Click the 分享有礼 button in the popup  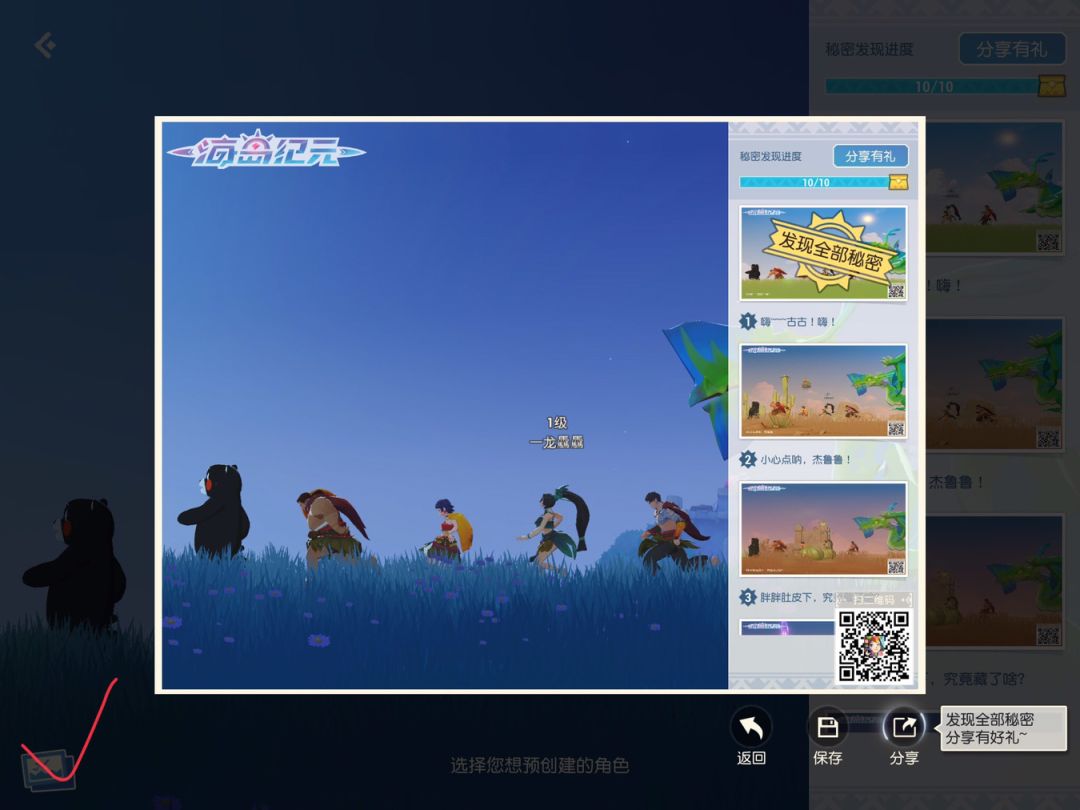(x=871, y=156)
